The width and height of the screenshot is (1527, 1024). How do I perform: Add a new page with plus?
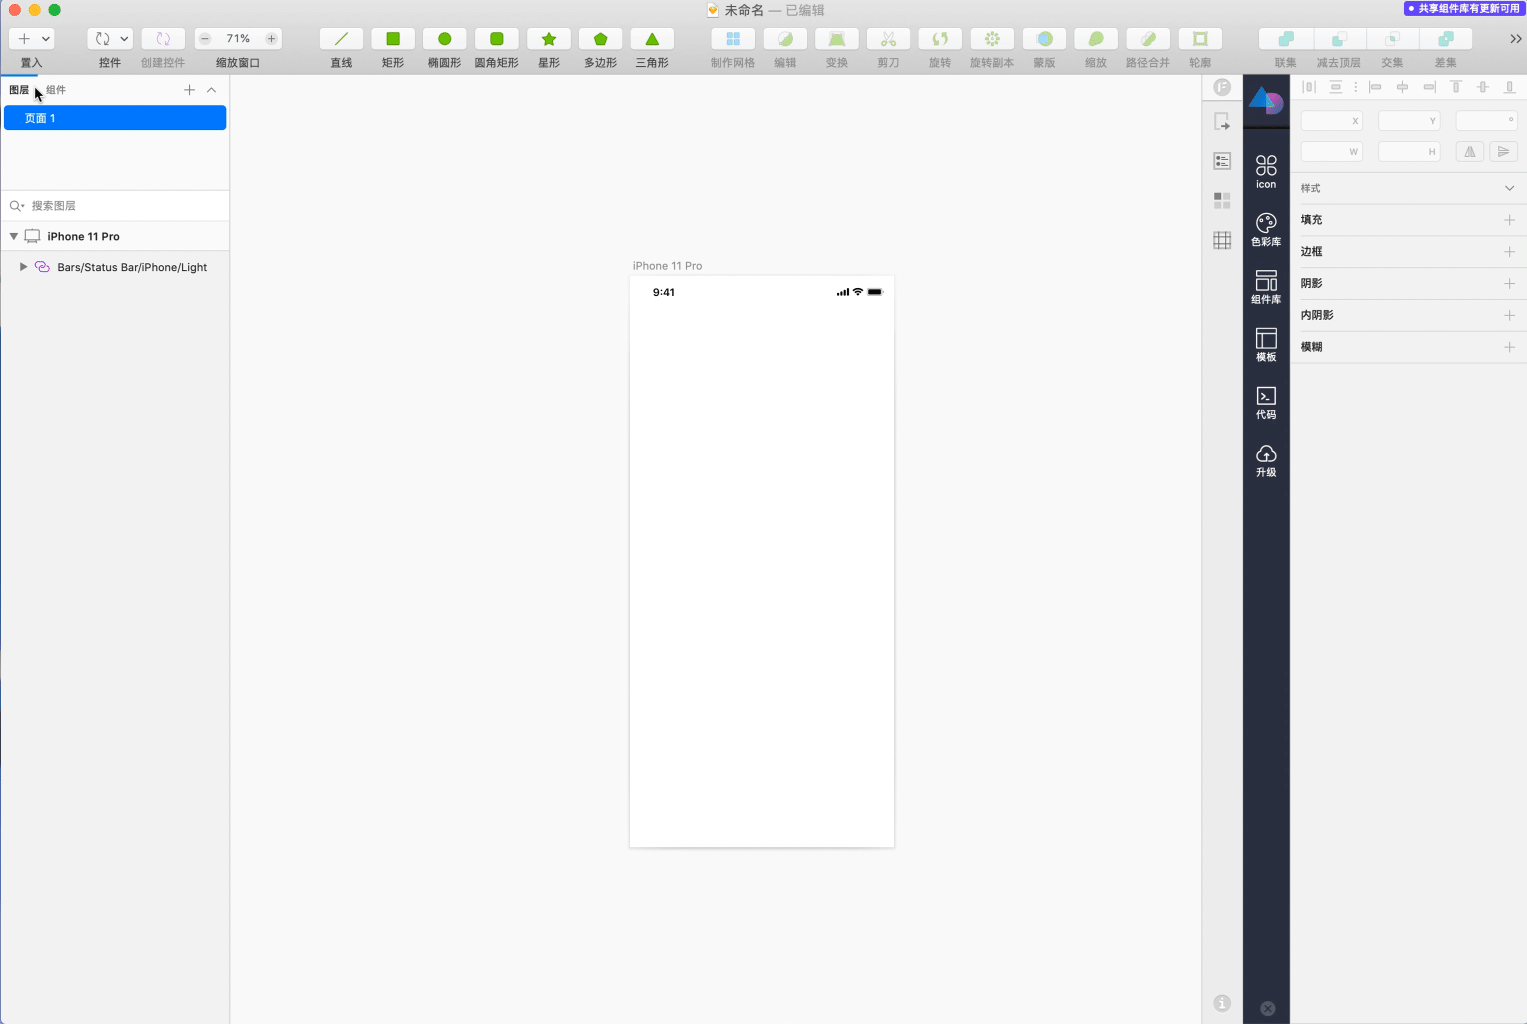[189, 90]
